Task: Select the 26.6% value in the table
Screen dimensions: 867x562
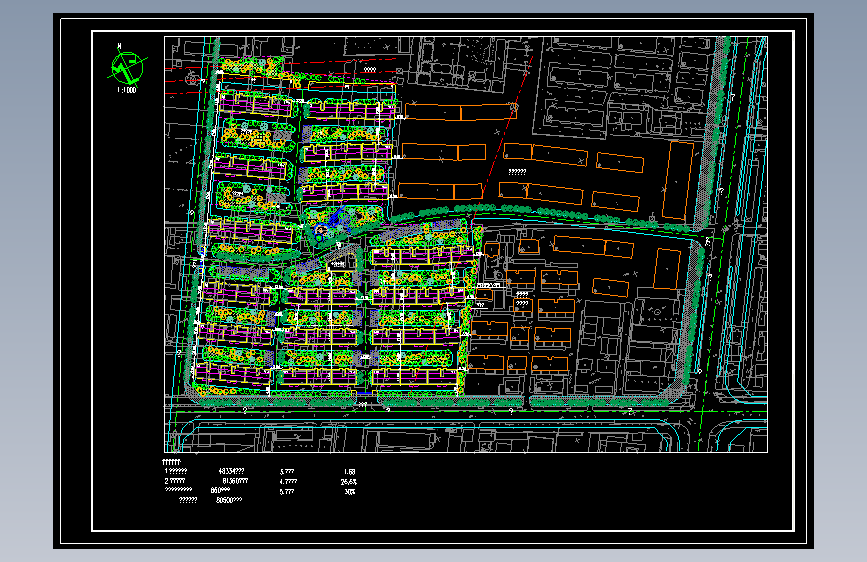Action: 349,482
